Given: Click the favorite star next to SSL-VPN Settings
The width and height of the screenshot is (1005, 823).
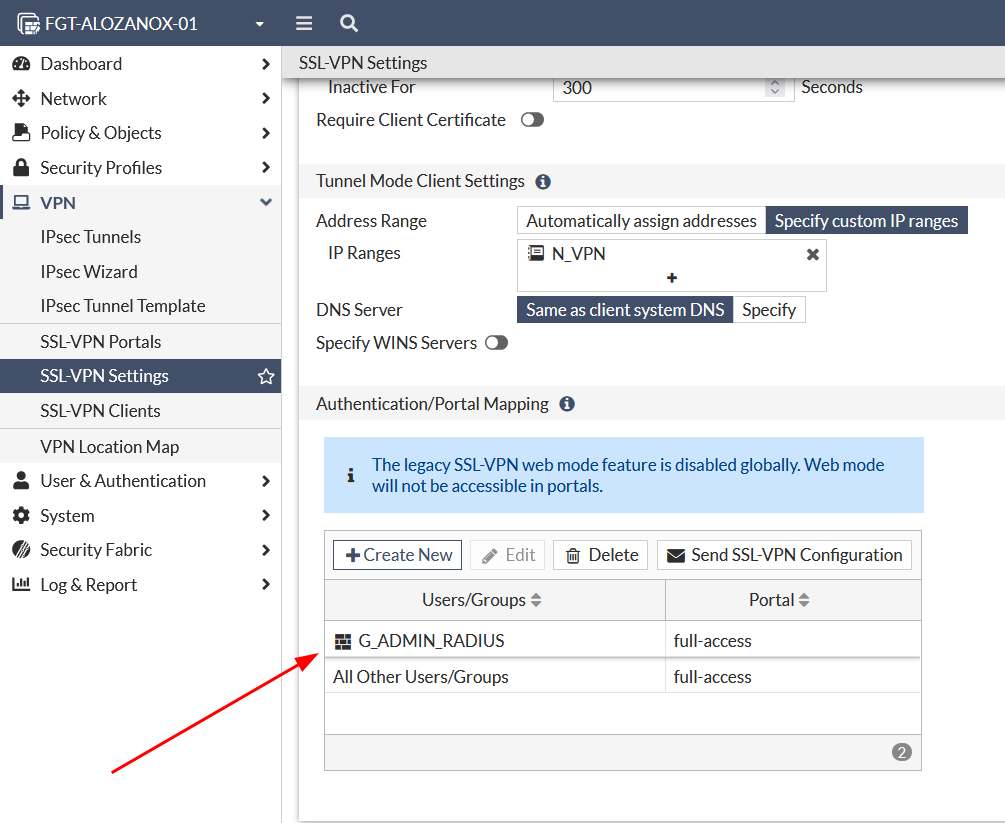Looking at the screenshot, I should (266, 376).
